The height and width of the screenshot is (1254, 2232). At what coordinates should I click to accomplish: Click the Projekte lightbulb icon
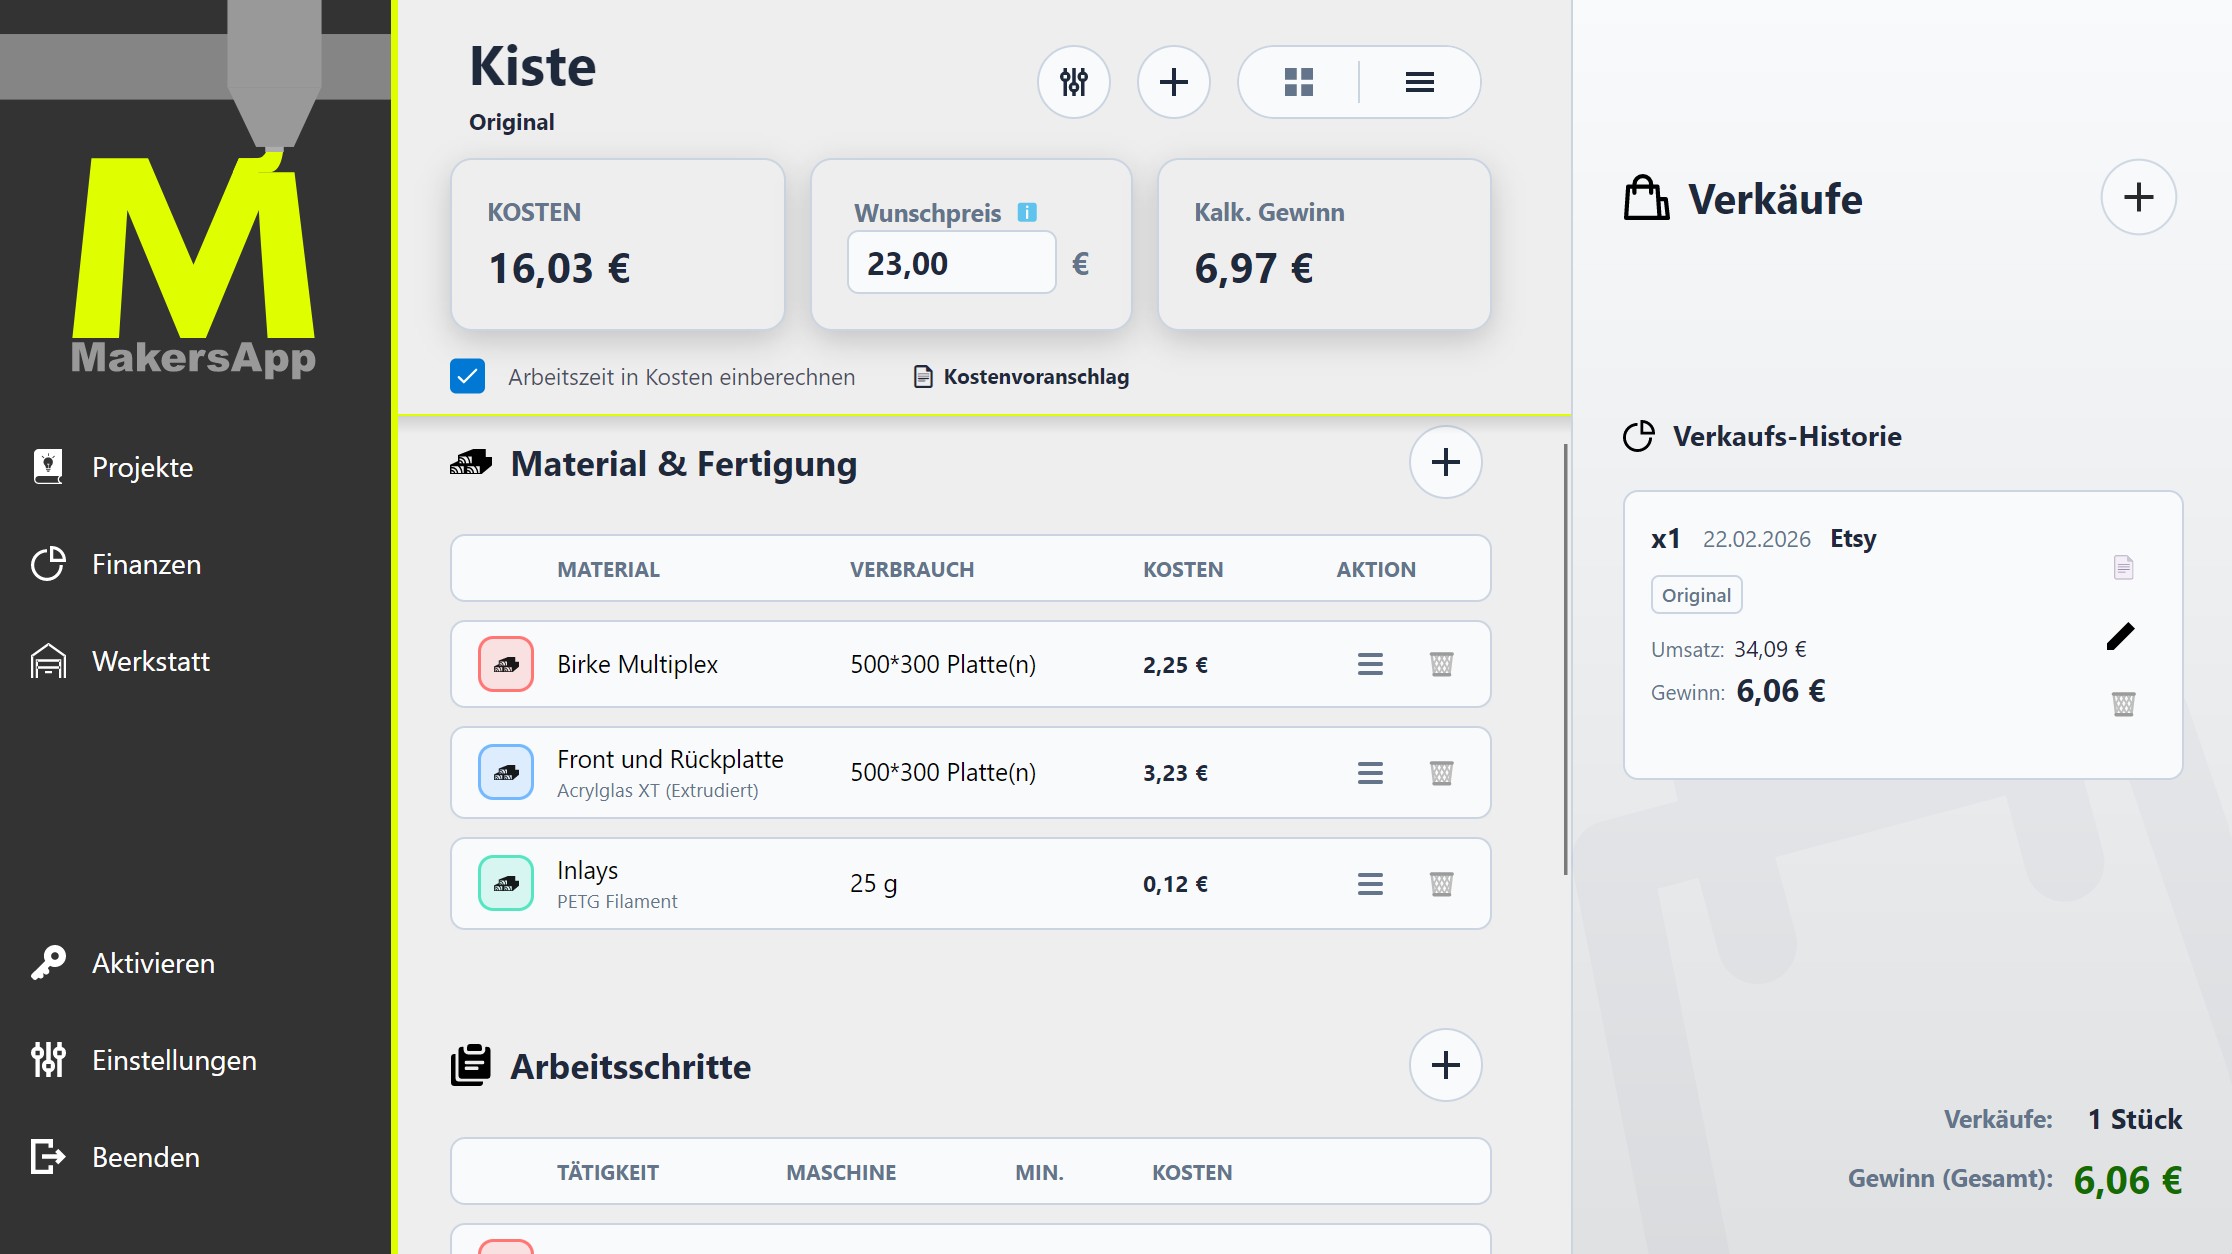[x=48, y=466]
